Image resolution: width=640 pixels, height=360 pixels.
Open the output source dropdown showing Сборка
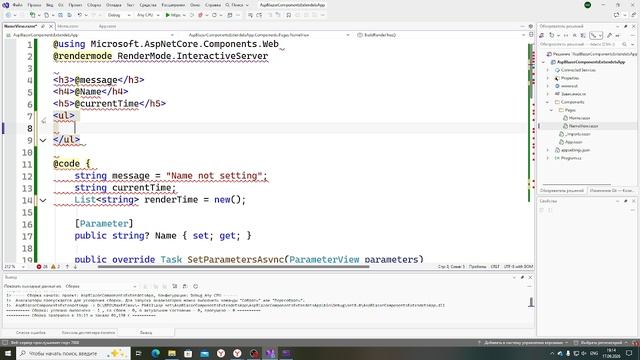pyautogui.click(x=101, y=286)
